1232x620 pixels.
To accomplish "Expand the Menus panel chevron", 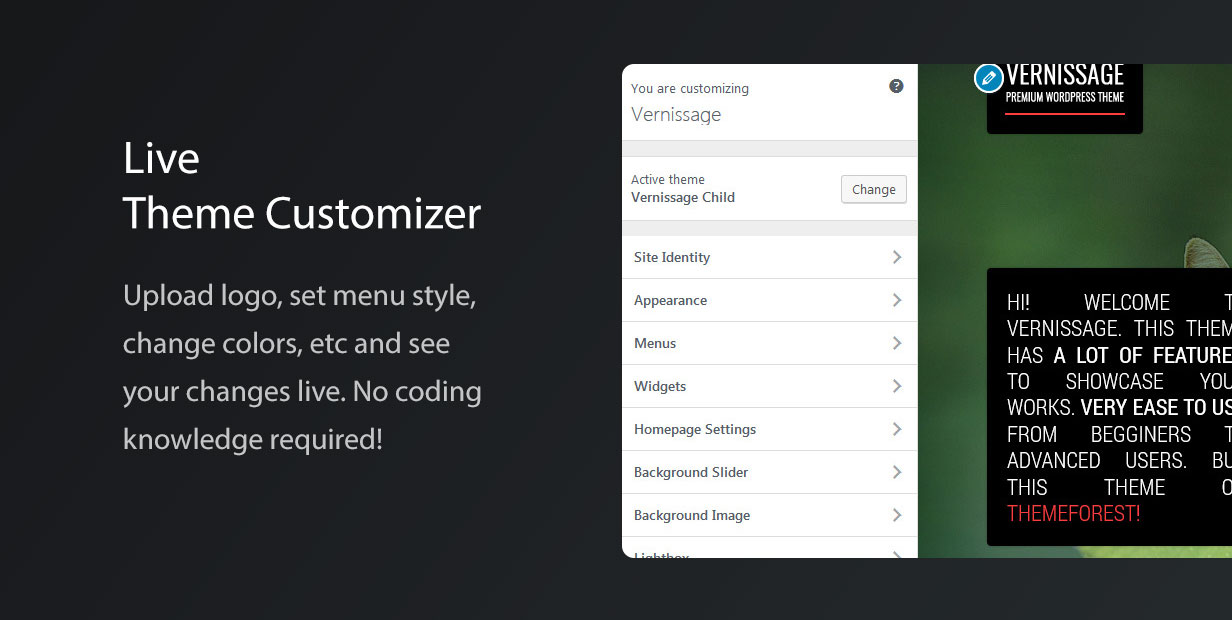I will (897, 343).
